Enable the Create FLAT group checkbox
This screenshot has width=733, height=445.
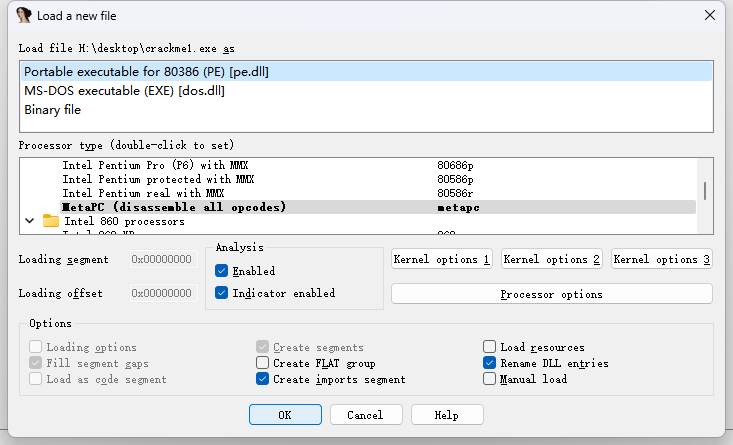click(x=262, y=363)
